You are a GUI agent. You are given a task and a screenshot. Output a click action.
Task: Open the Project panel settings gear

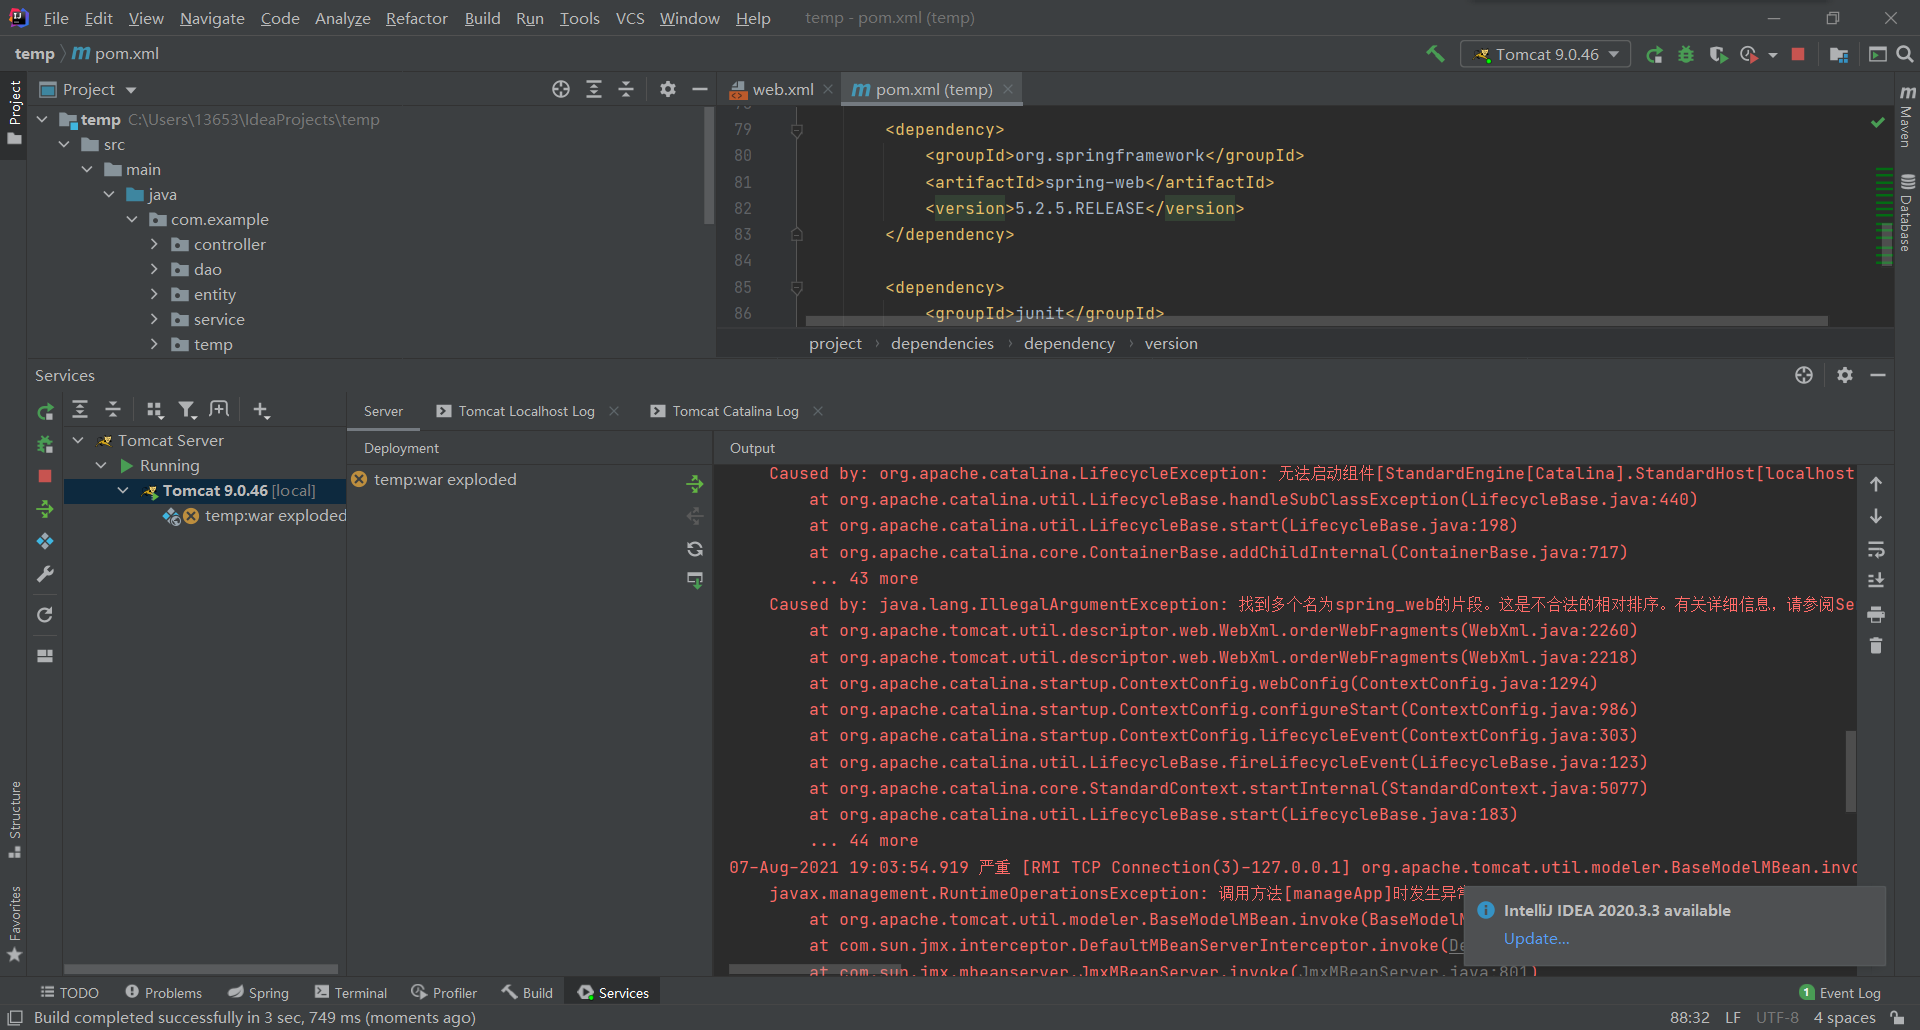point(668,90)
